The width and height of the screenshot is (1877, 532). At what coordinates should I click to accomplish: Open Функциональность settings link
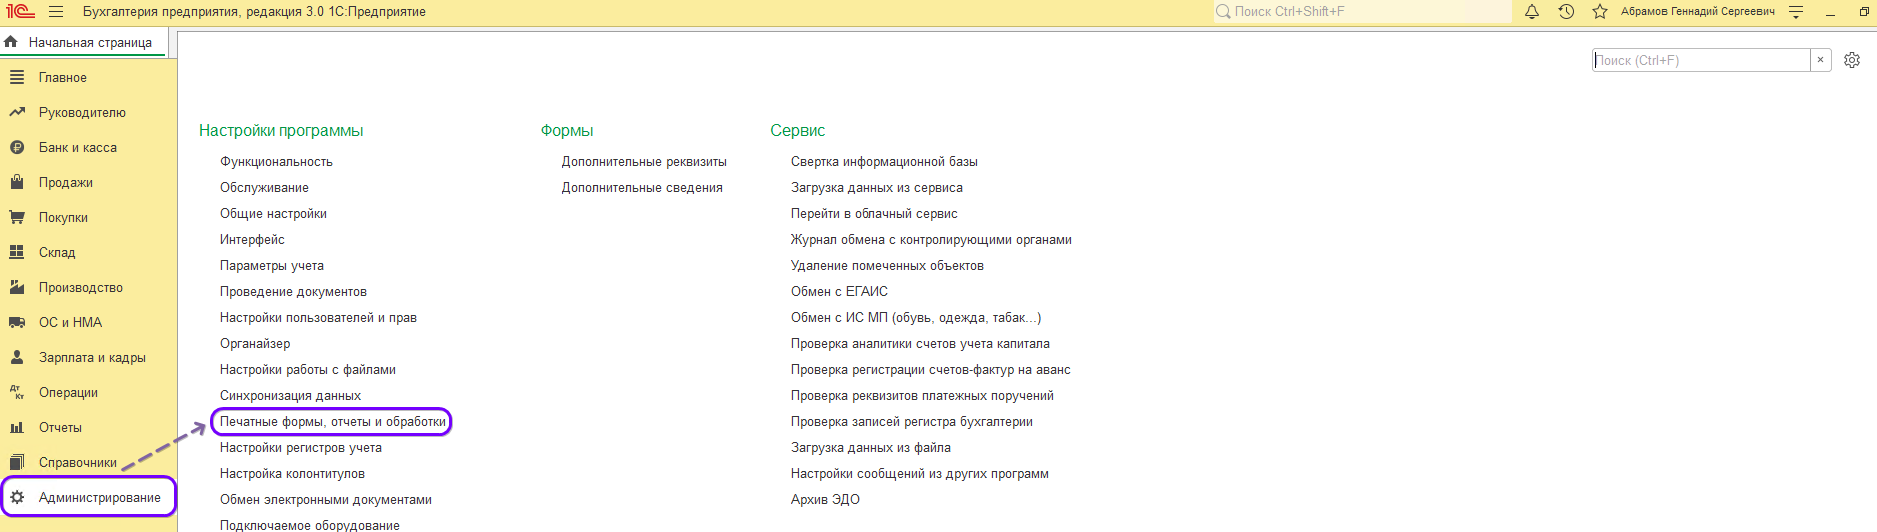[276, 161]
